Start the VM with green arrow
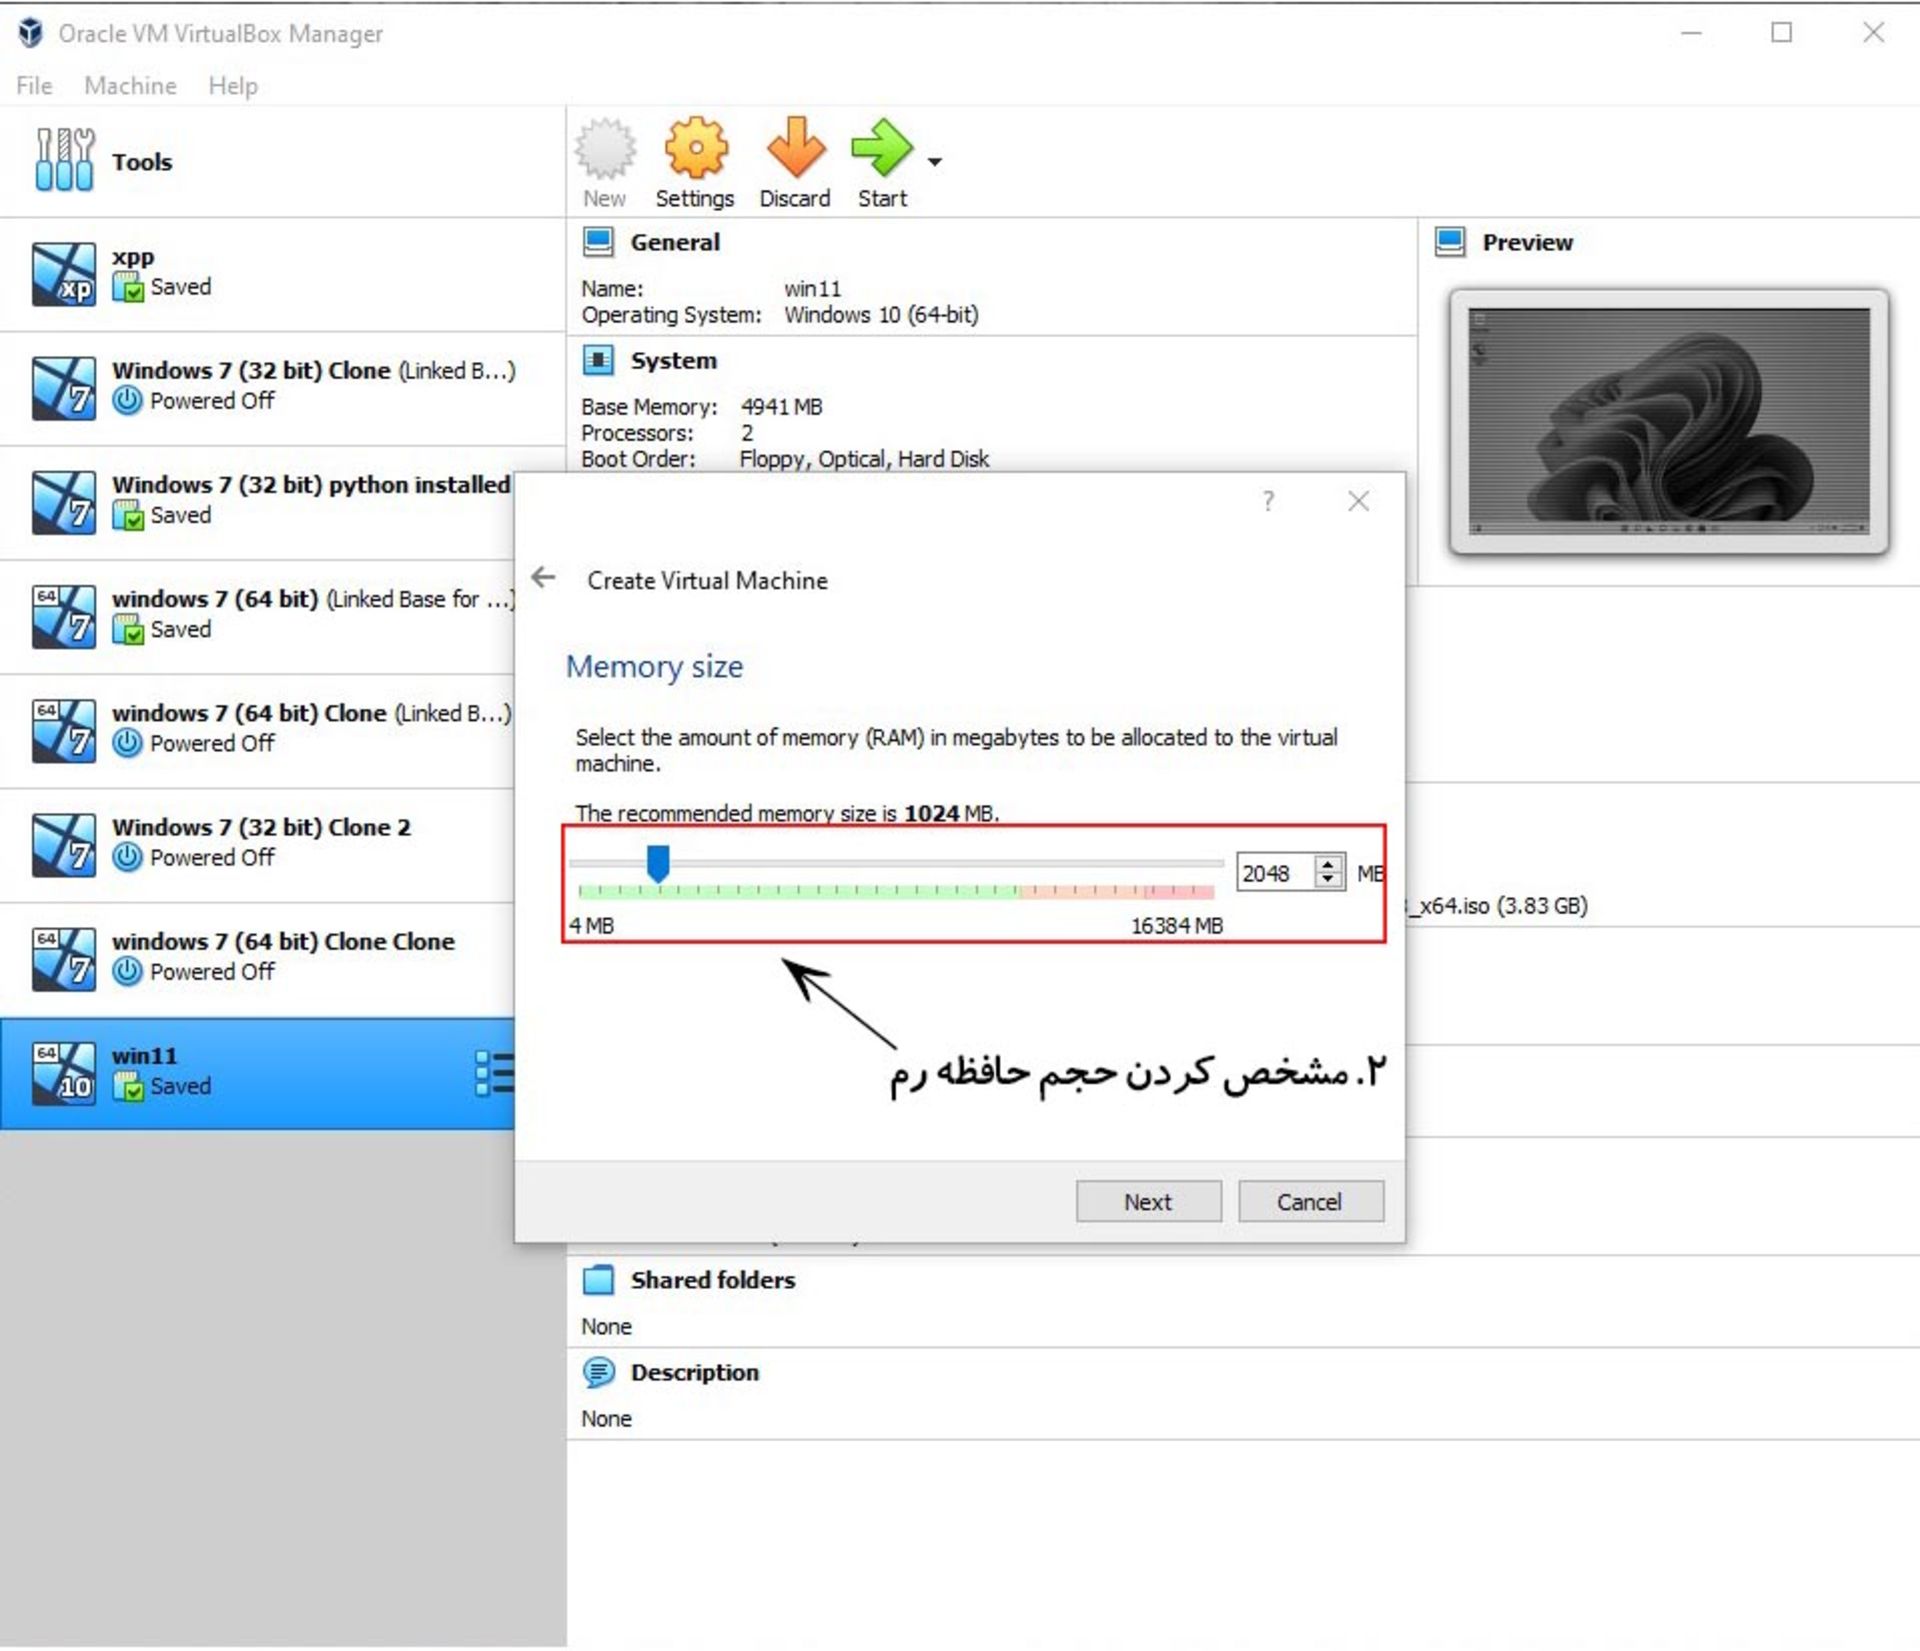Image resolution: width=1920 pixels, height=1651 pixels. pyautogui.click(x=881, y=148)
